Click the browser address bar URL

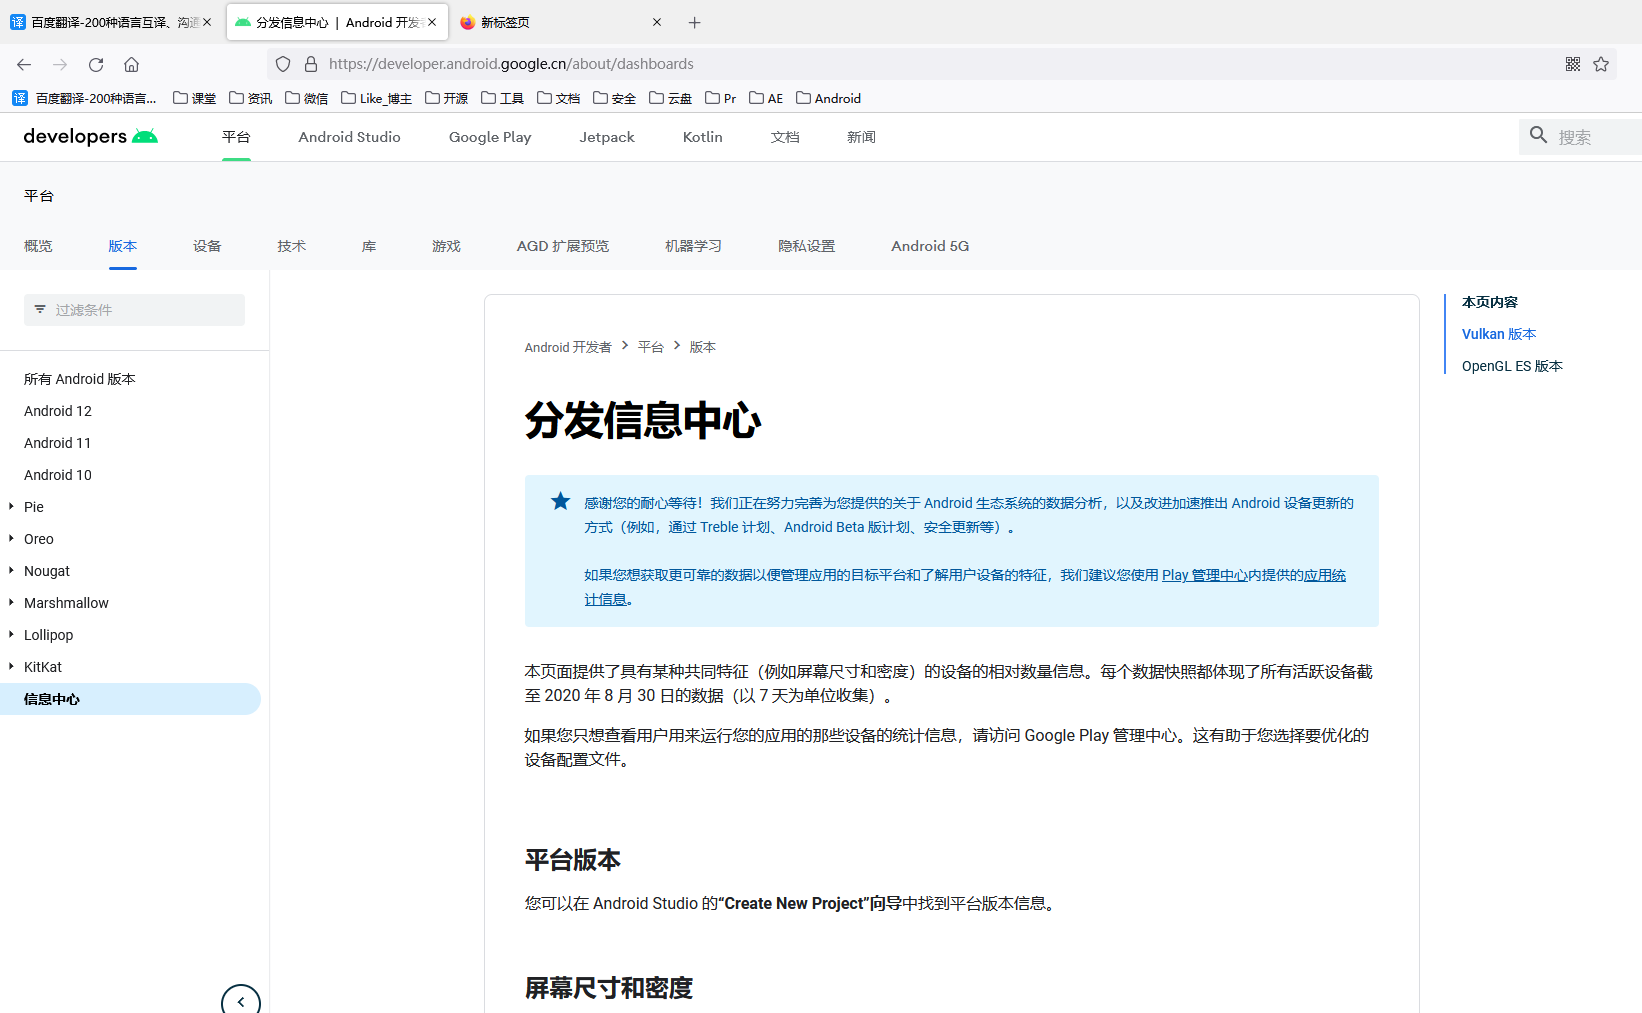511,64
